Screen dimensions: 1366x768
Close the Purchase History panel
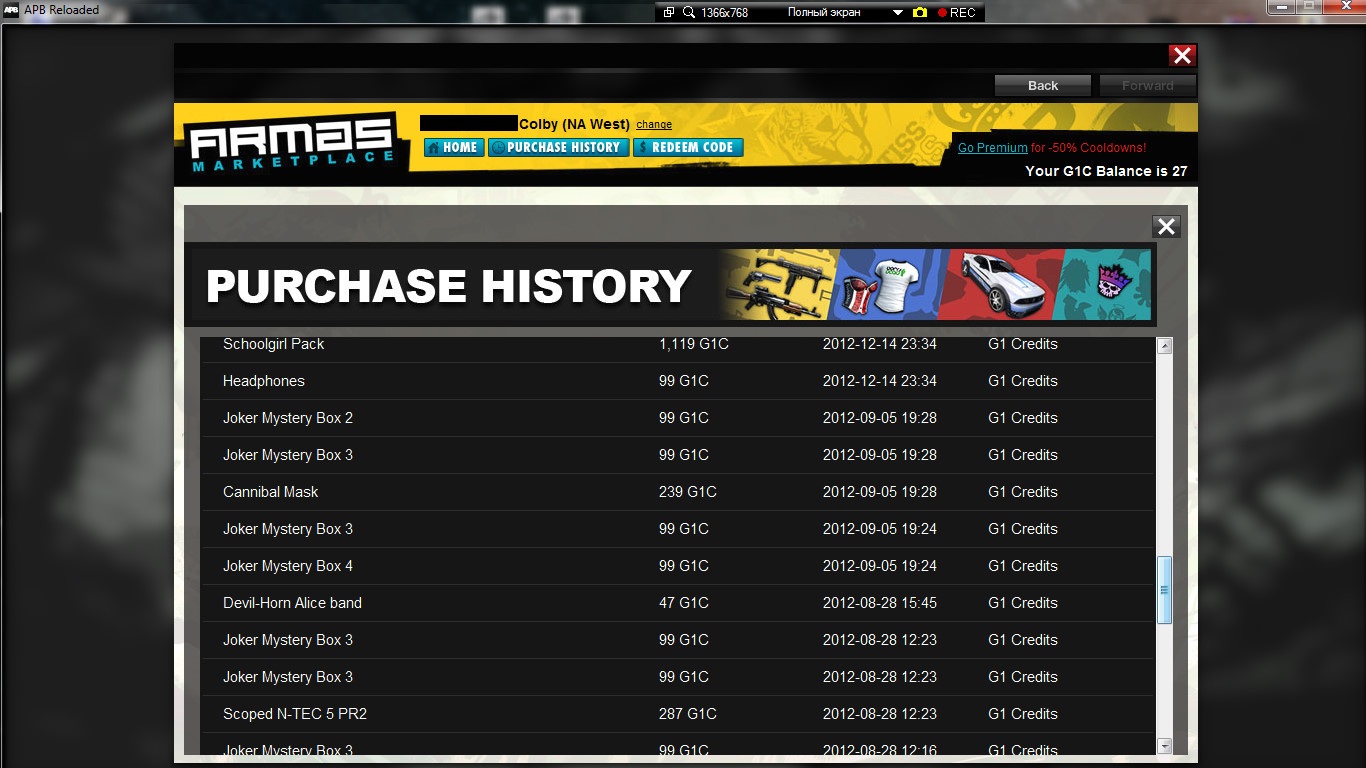click(1166, 226)
